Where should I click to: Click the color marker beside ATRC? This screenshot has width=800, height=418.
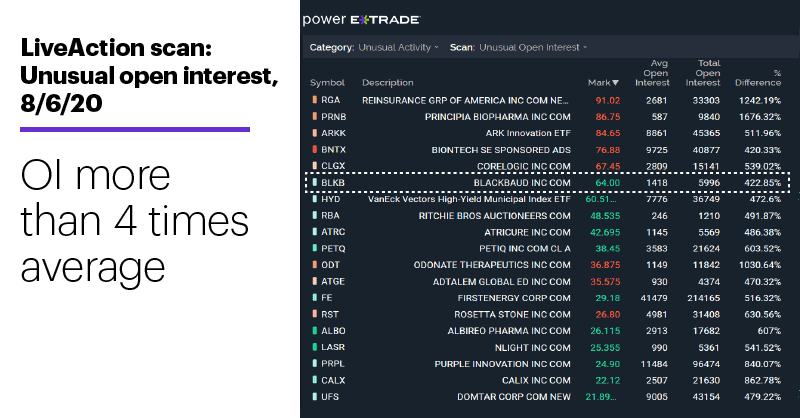click(x=315, y=232)
